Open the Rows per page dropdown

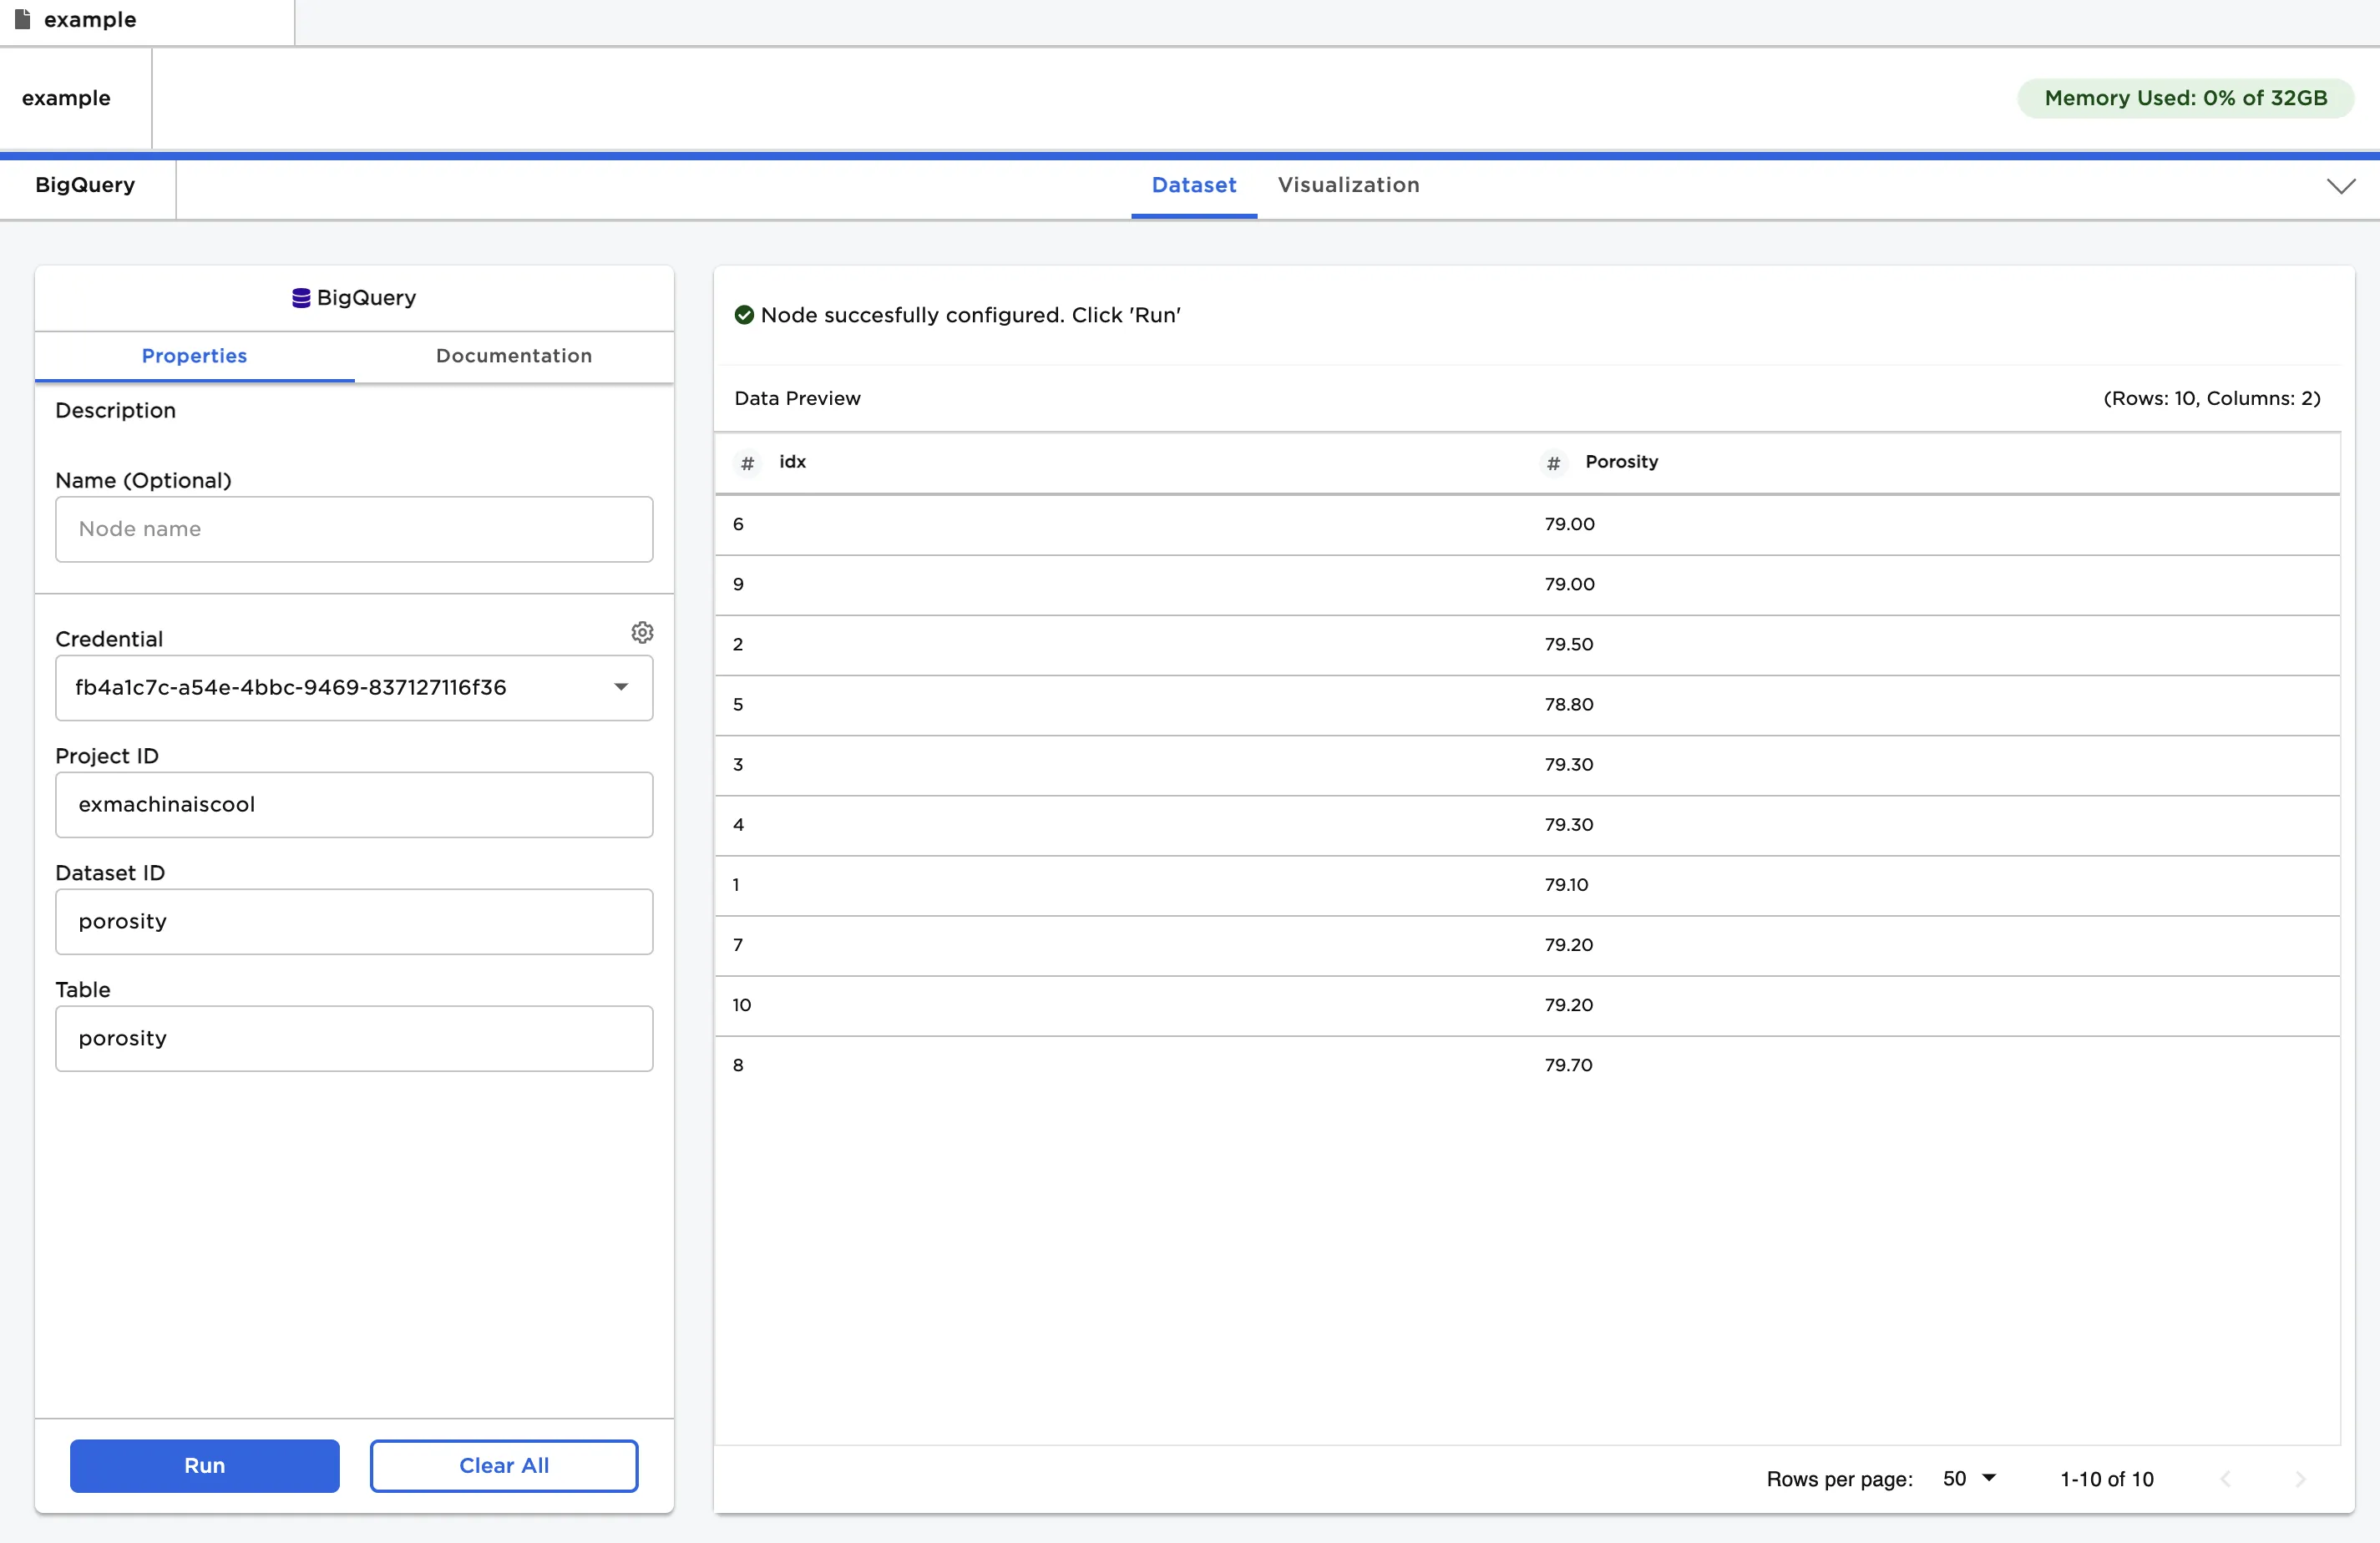click(1968, 1479)
